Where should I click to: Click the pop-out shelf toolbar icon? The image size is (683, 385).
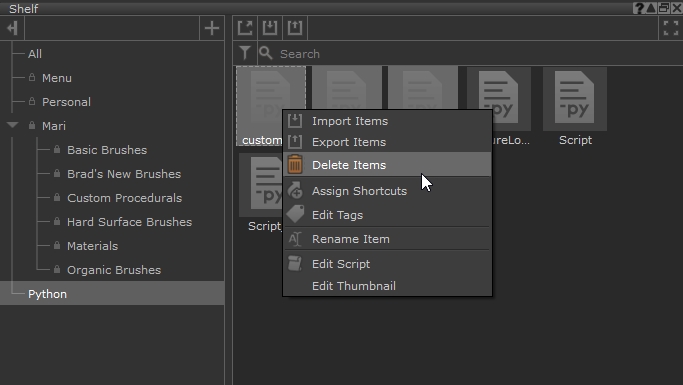coord(245,28)
